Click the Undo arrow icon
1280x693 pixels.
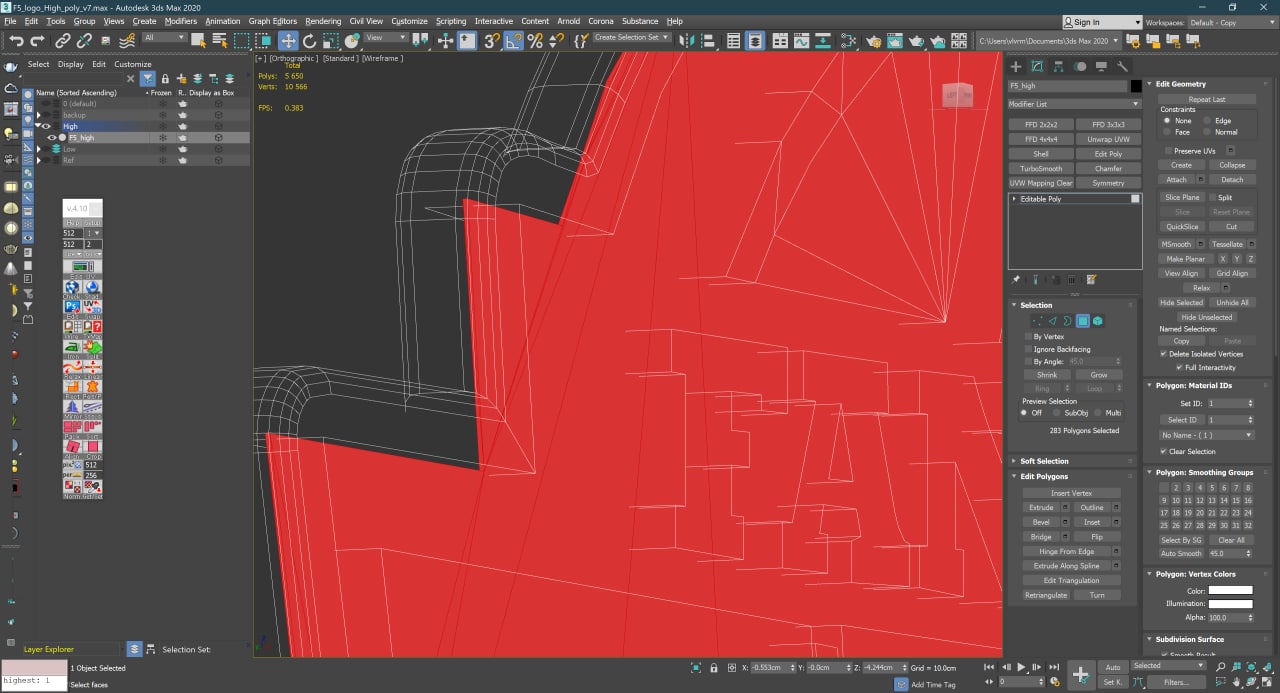pos(16,41)
